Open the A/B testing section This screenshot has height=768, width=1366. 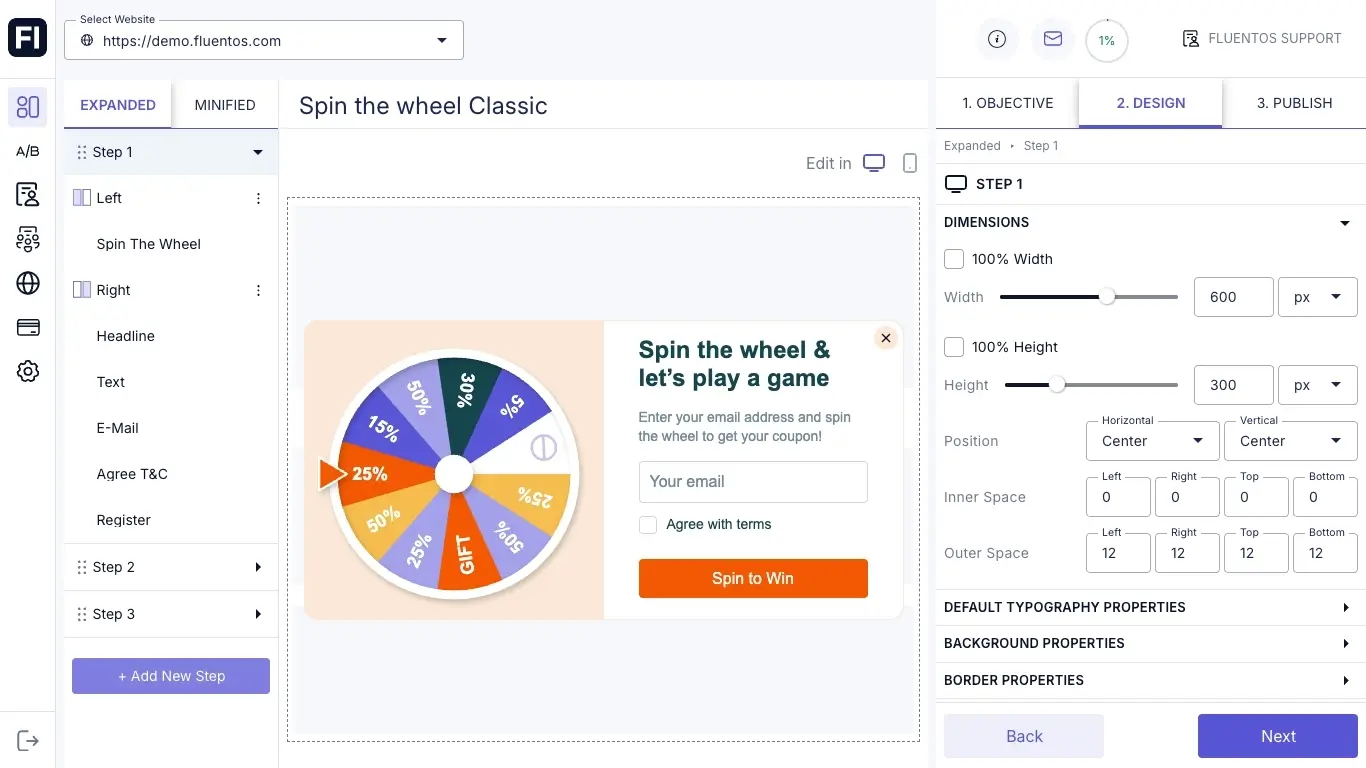tap(27, 151)
